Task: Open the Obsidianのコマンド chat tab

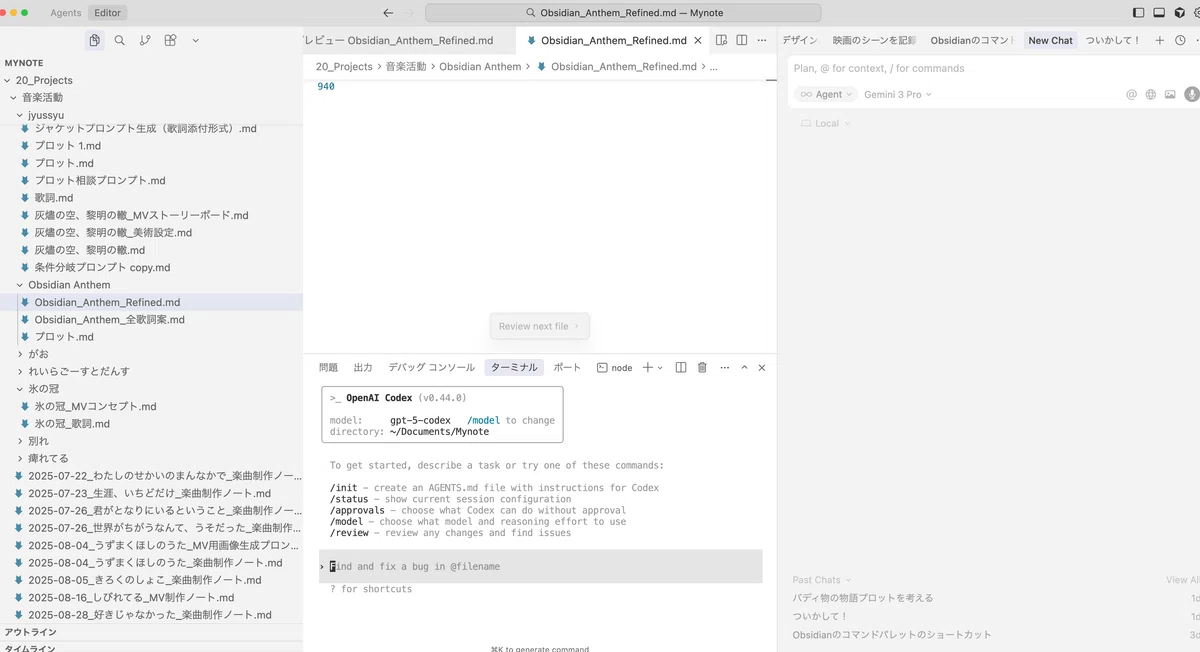Action: 972,40
